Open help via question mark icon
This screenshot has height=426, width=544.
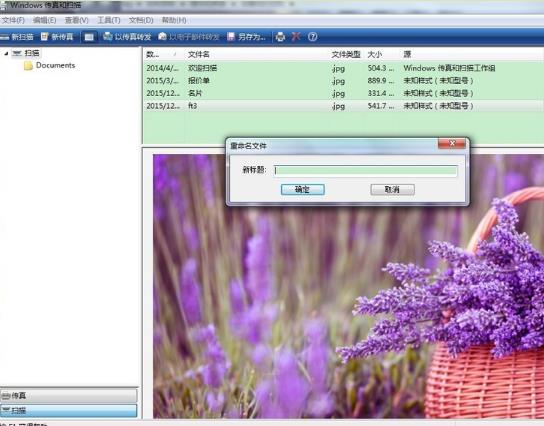tap(312, 36)
